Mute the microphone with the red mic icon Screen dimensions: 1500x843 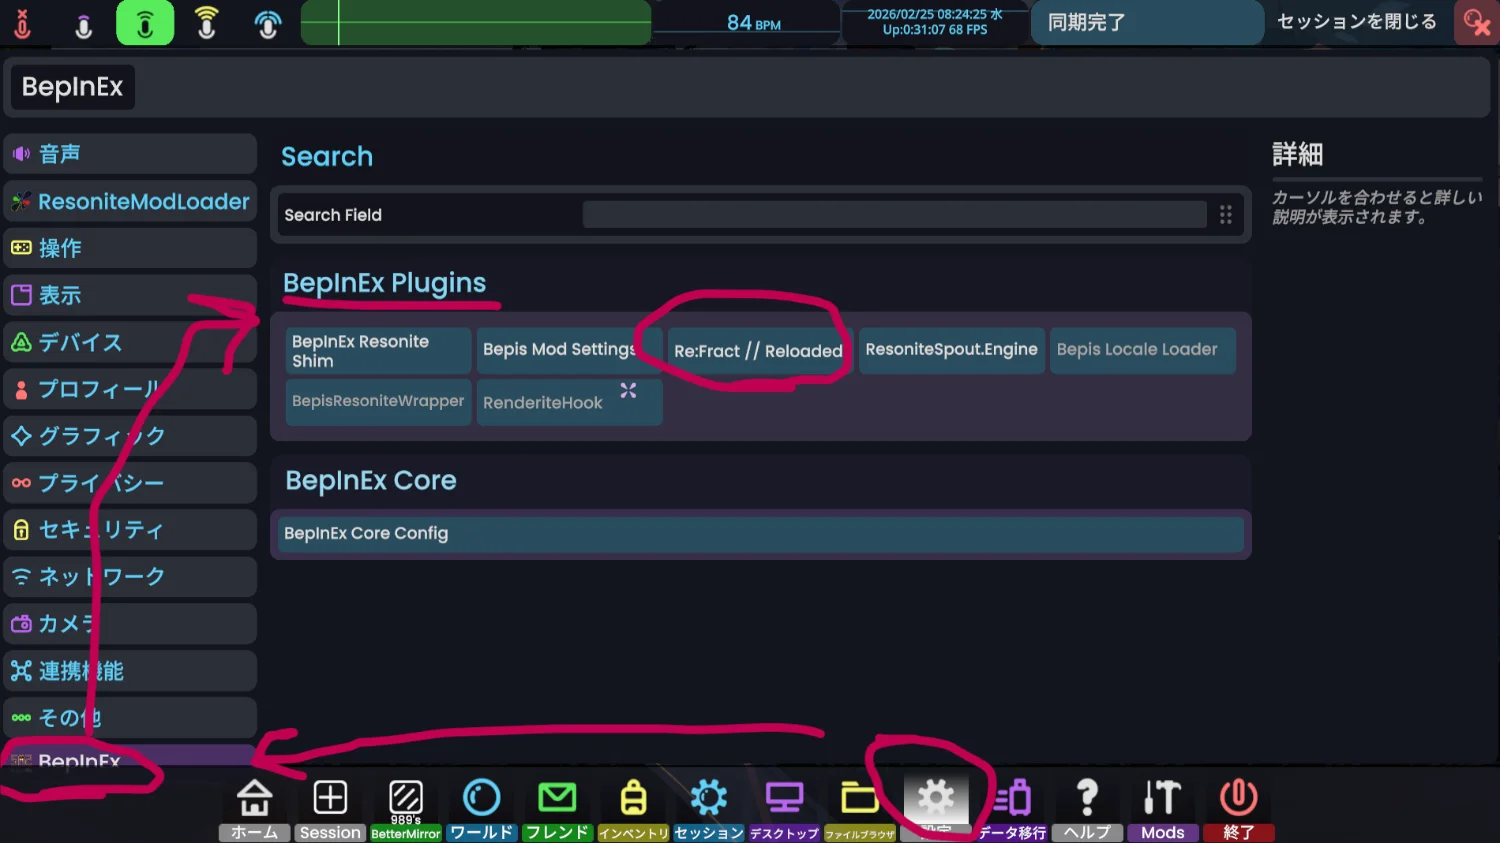pos(22,23)
